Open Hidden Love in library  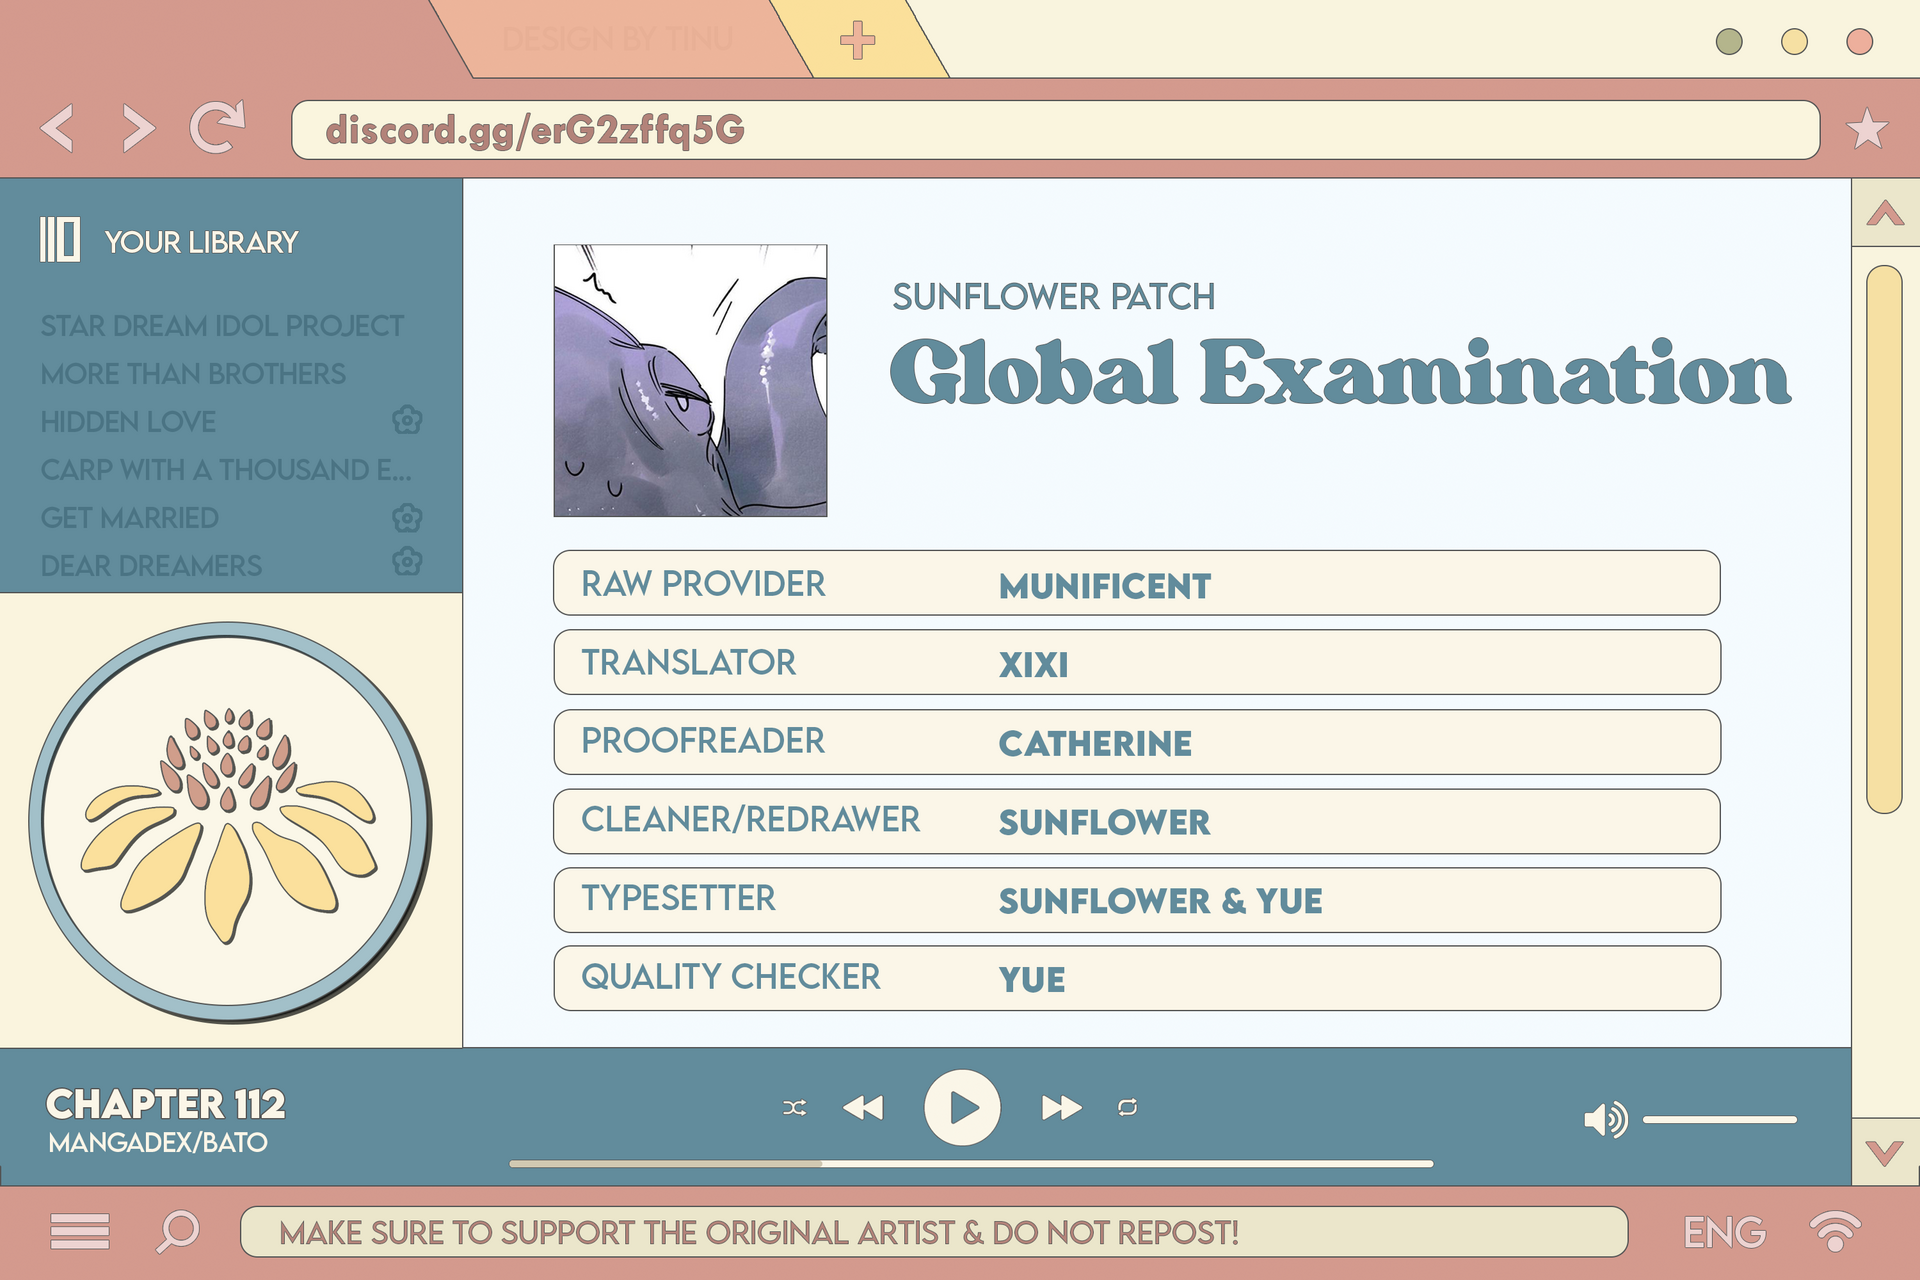point(129,422)
